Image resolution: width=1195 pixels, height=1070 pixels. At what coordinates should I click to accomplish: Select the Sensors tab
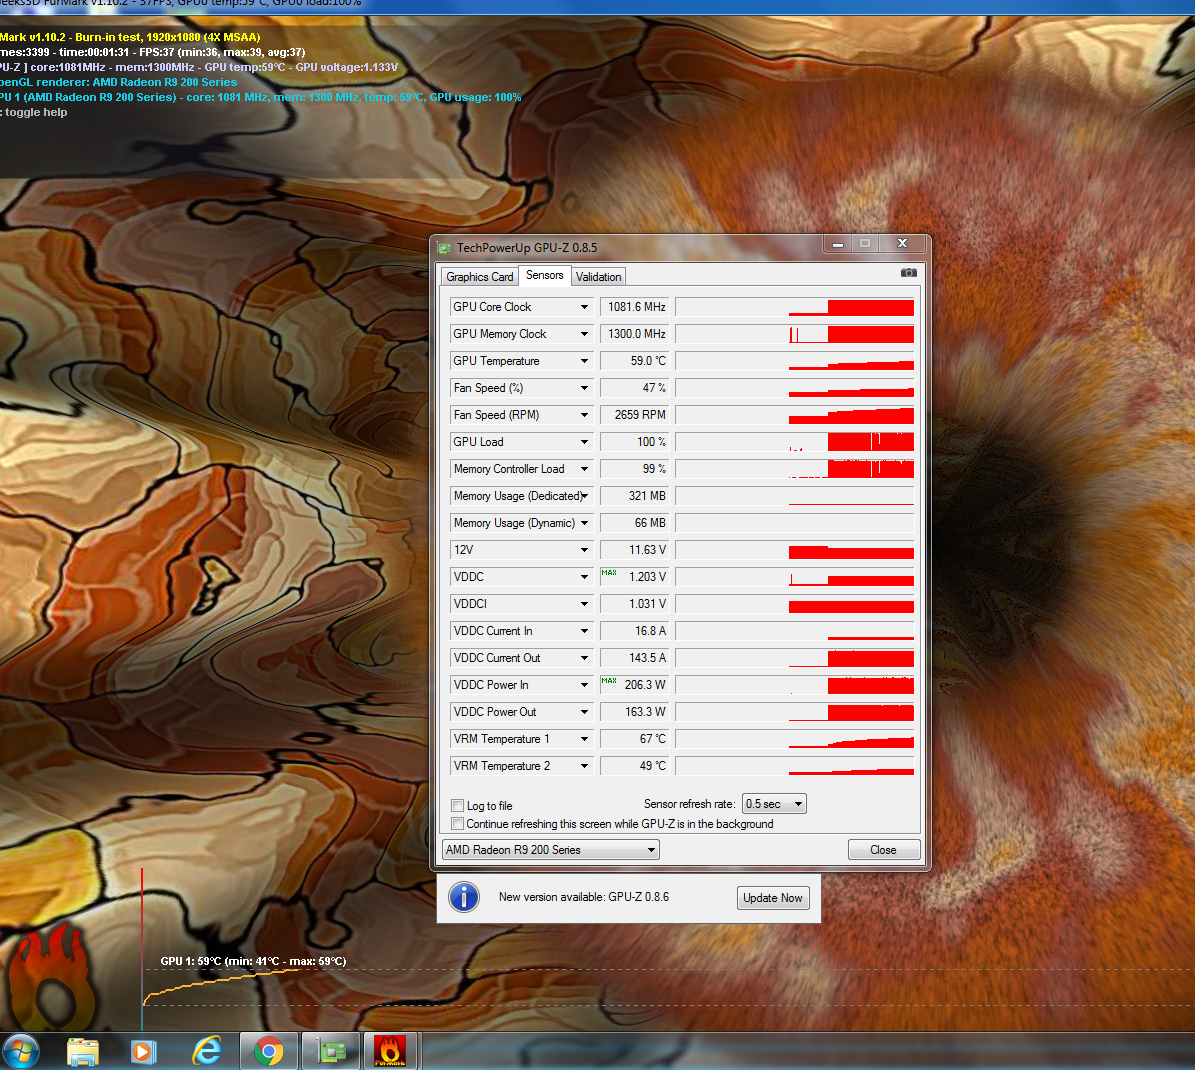[x=544, y=275]
